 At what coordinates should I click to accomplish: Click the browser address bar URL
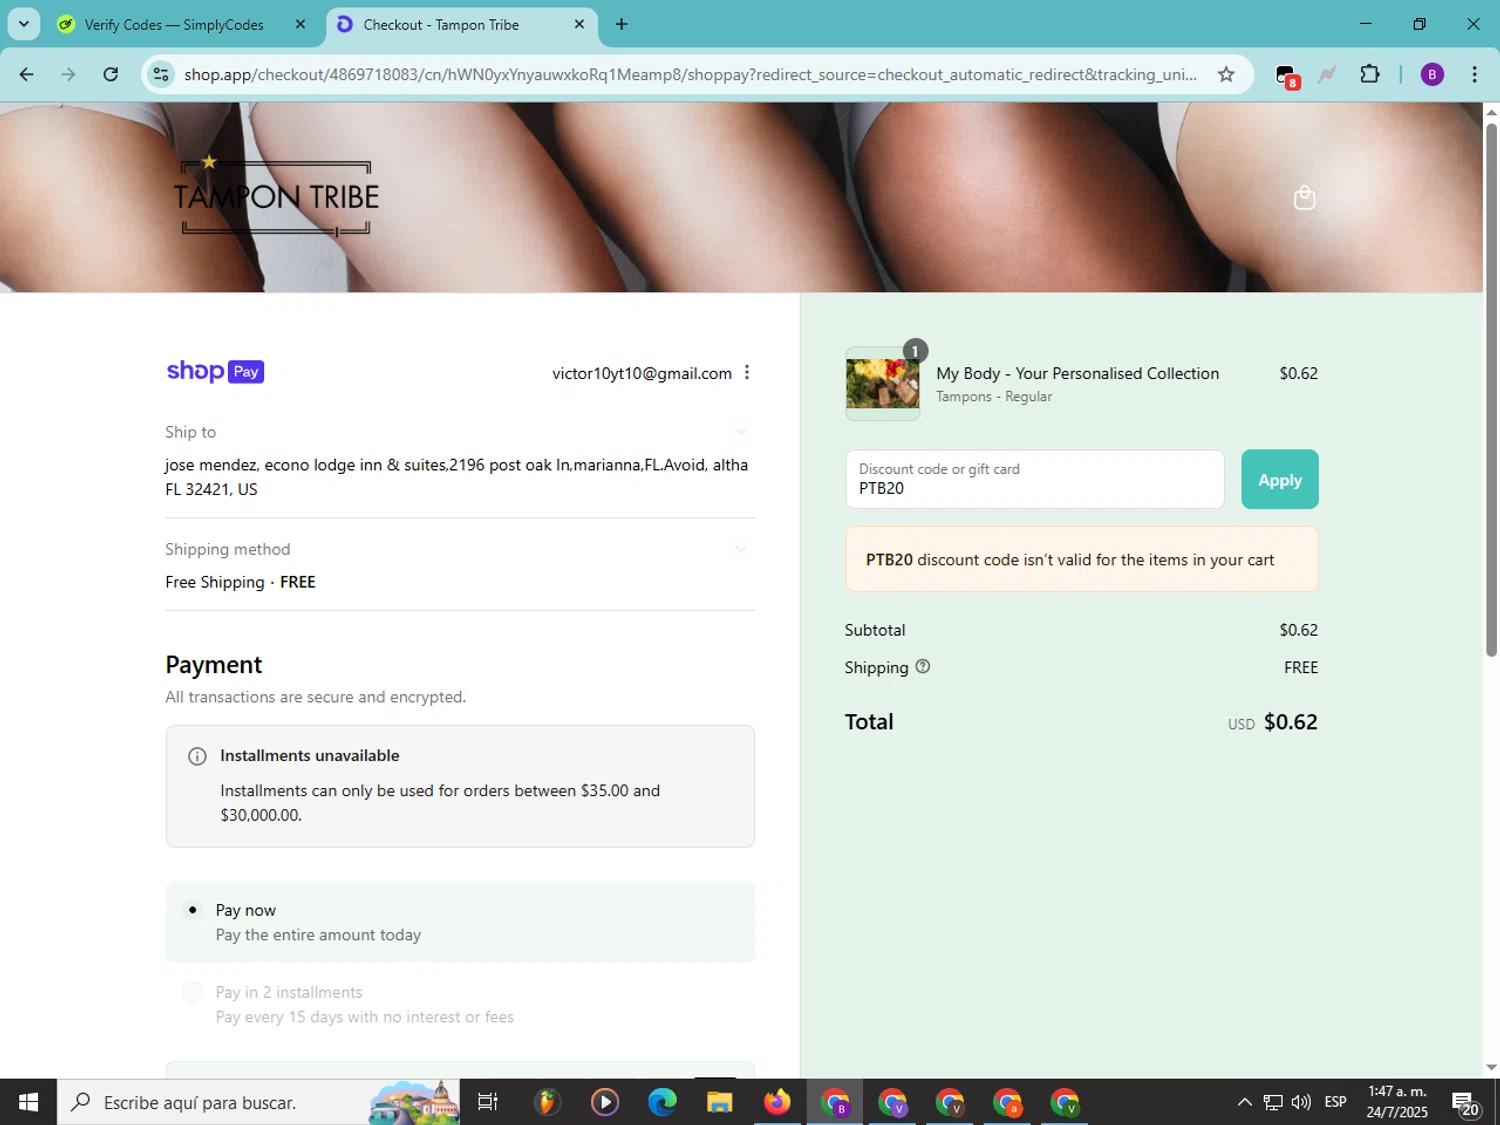(690, 74)
